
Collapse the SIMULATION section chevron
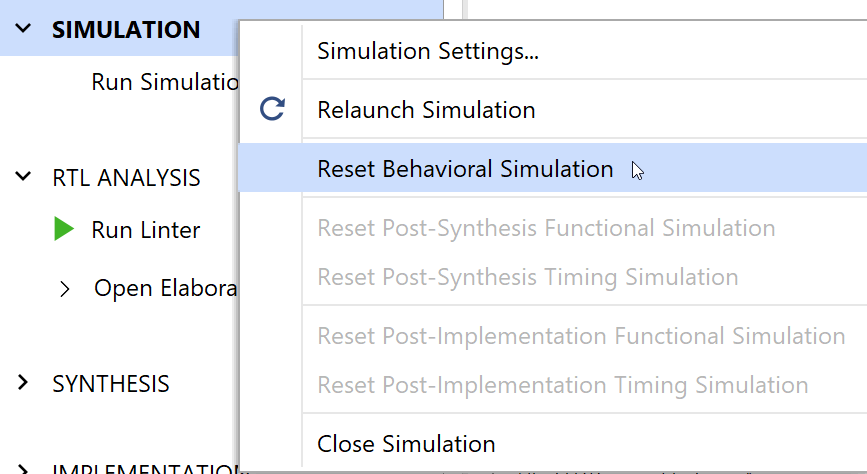pos(24,29)
